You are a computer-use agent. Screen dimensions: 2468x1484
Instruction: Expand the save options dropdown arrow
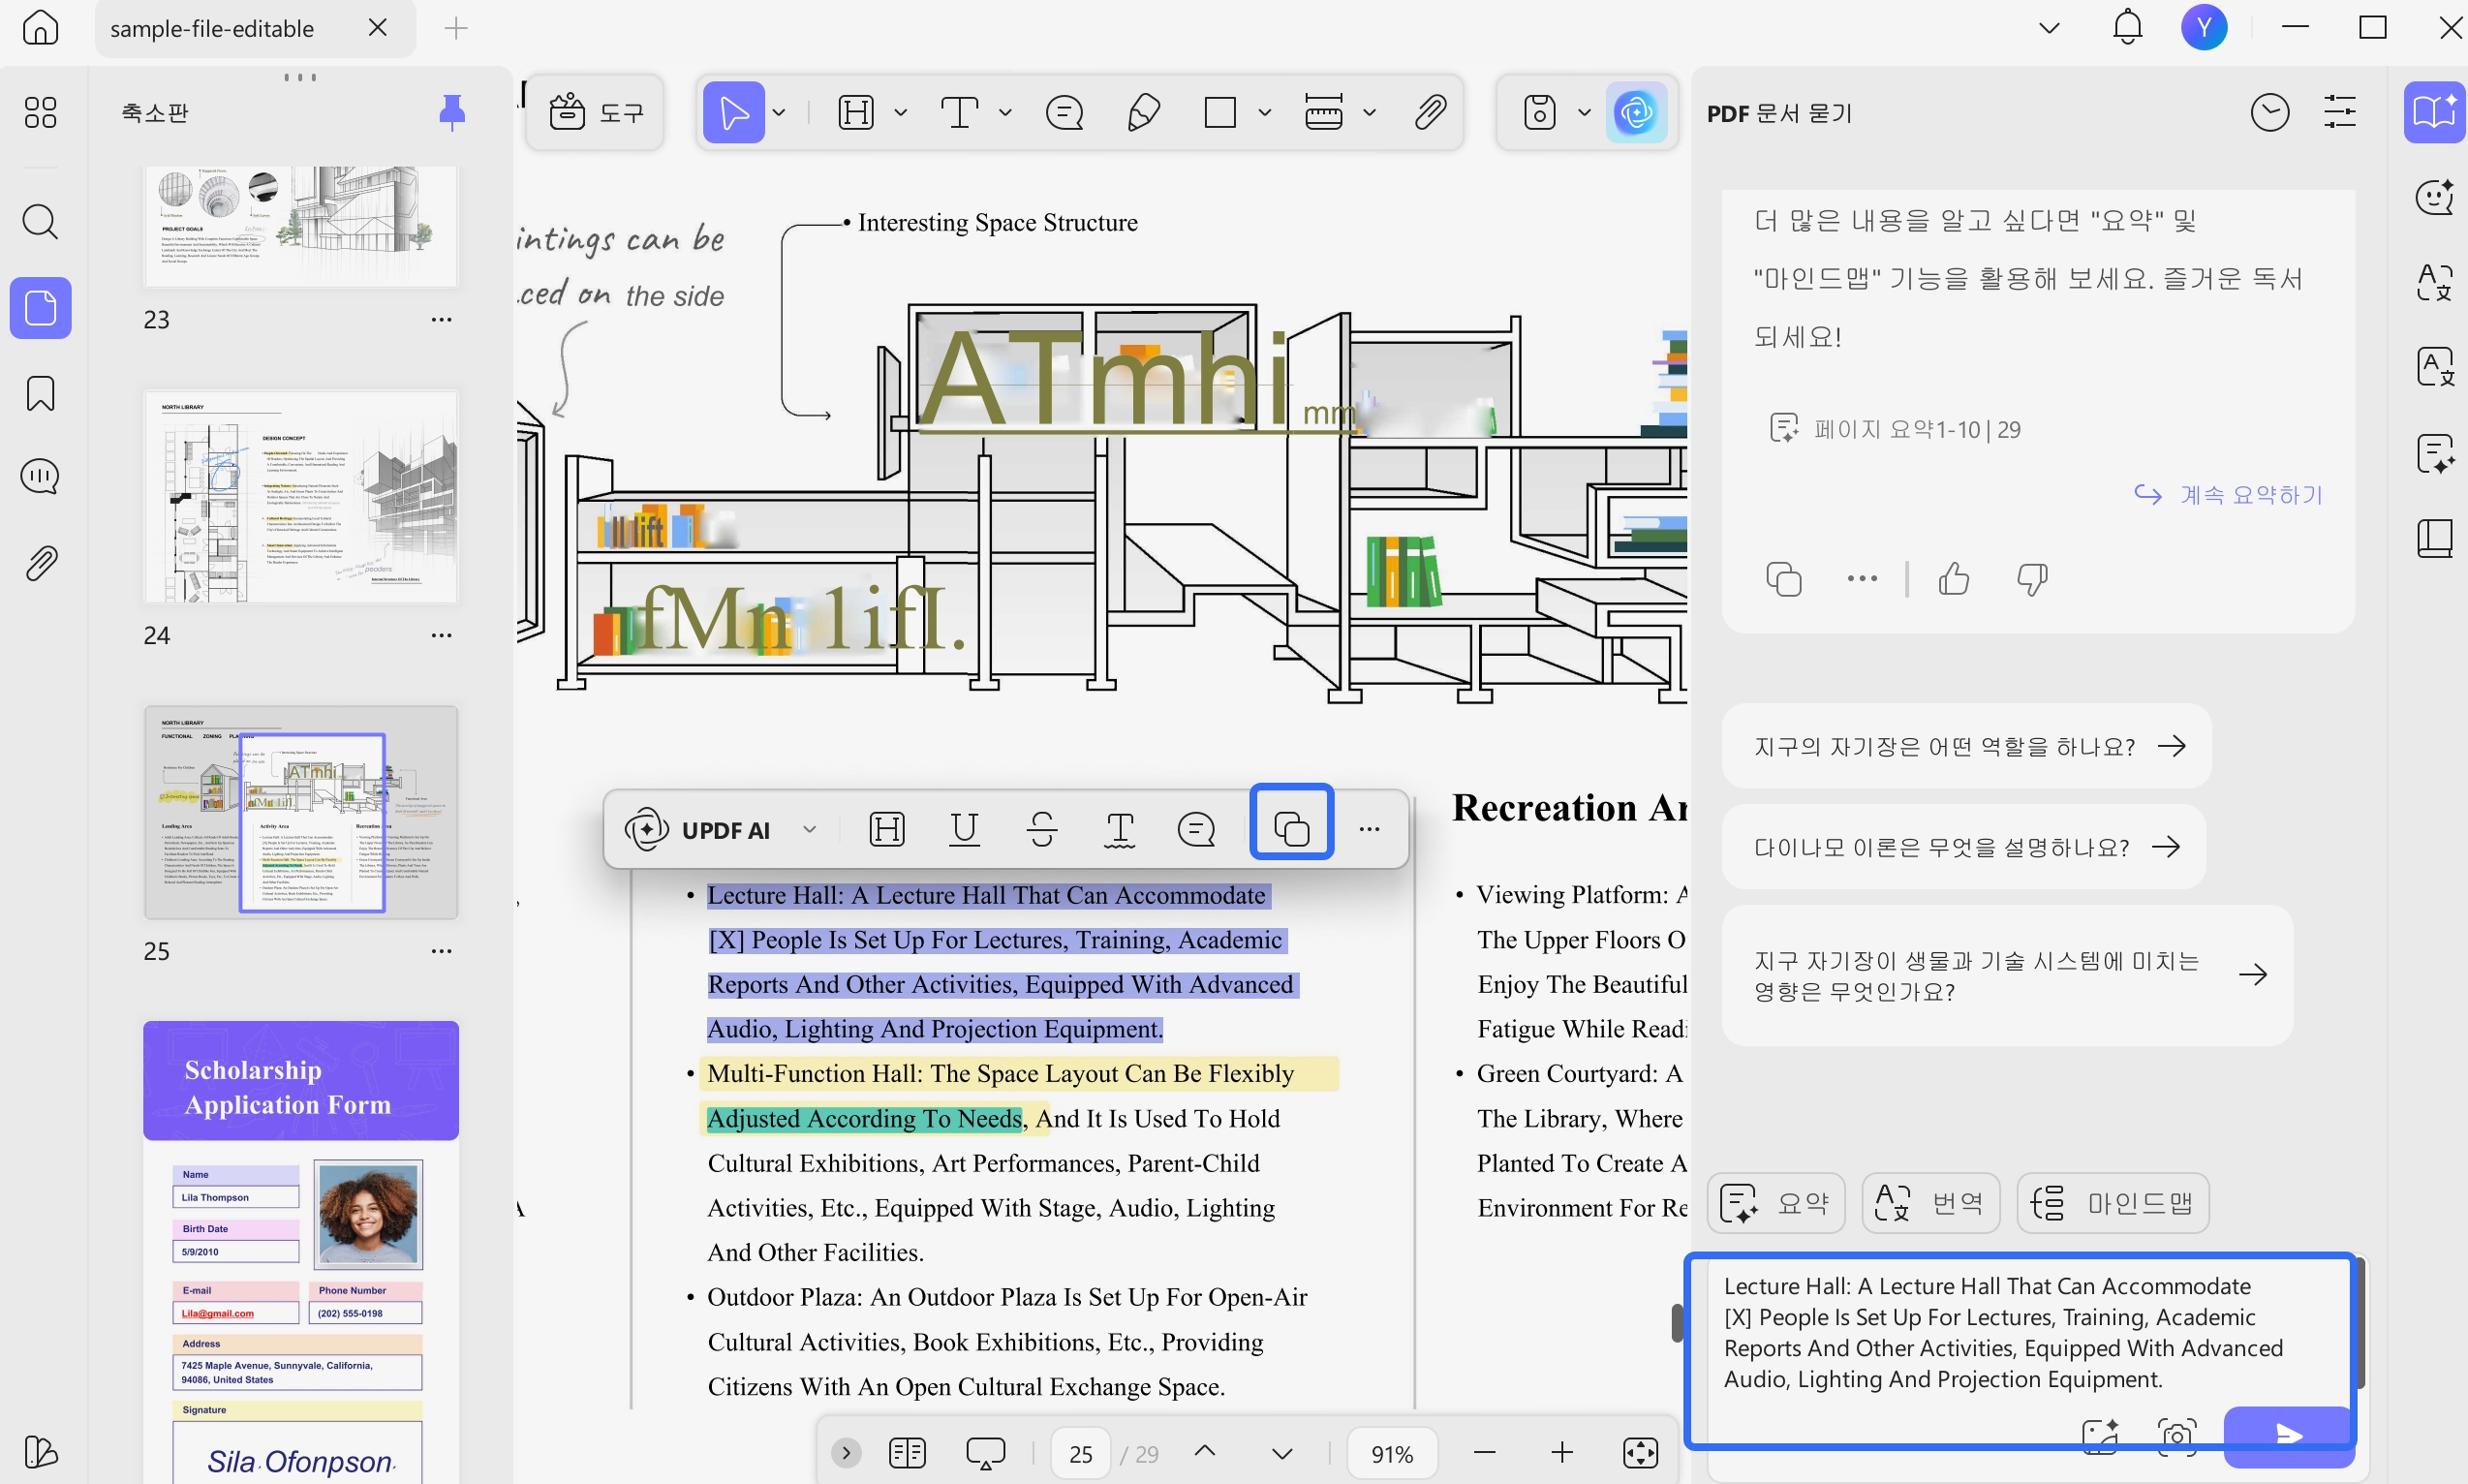pyautogui.click(x=1584, y=112)
